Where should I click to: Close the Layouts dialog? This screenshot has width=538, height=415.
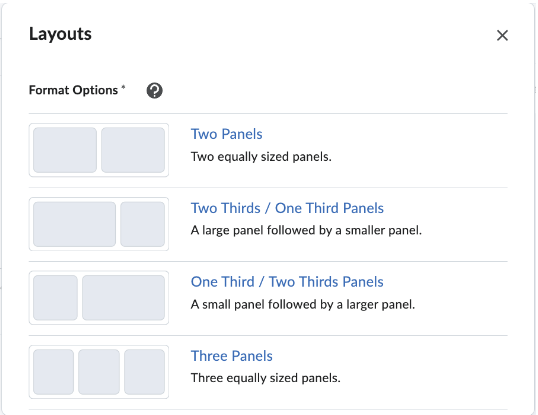coord(502,35)
